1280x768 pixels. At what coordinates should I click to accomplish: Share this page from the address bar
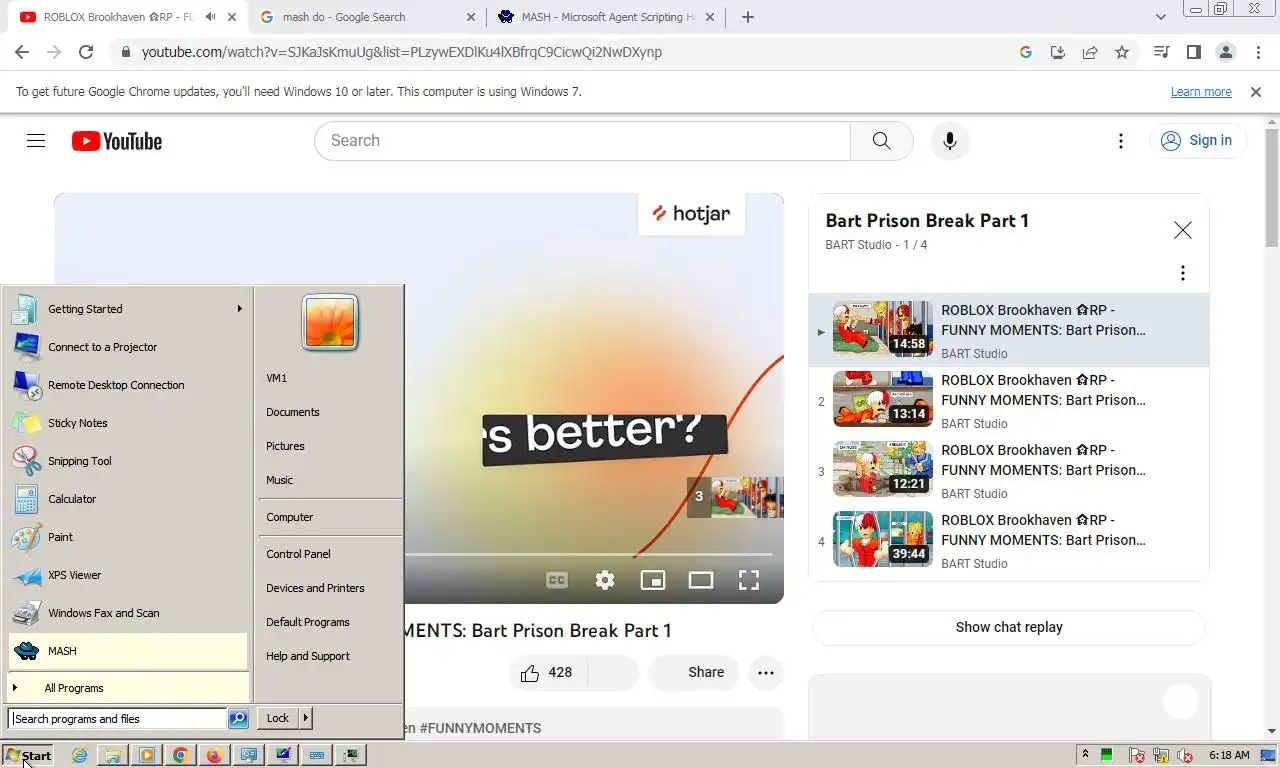point(1090,52)
